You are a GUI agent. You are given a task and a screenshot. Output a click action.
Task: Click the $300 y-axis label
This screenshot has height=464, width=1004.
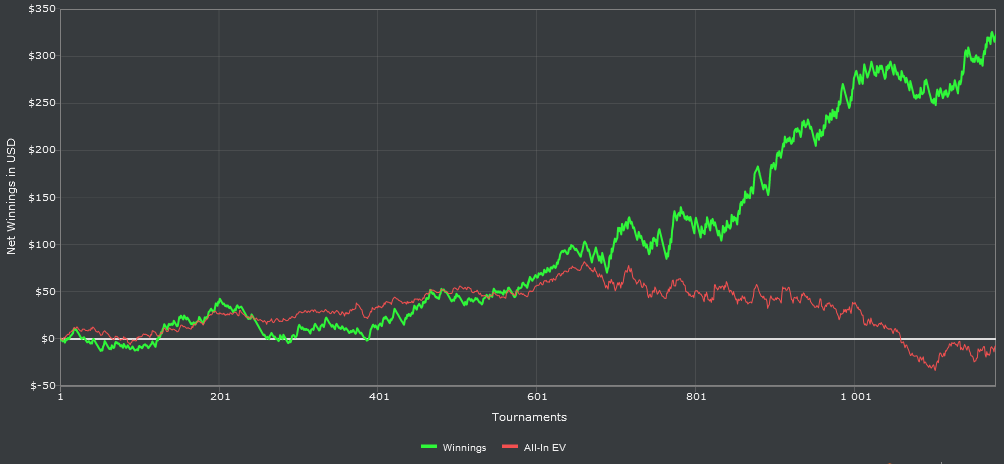tap(42, 56)
